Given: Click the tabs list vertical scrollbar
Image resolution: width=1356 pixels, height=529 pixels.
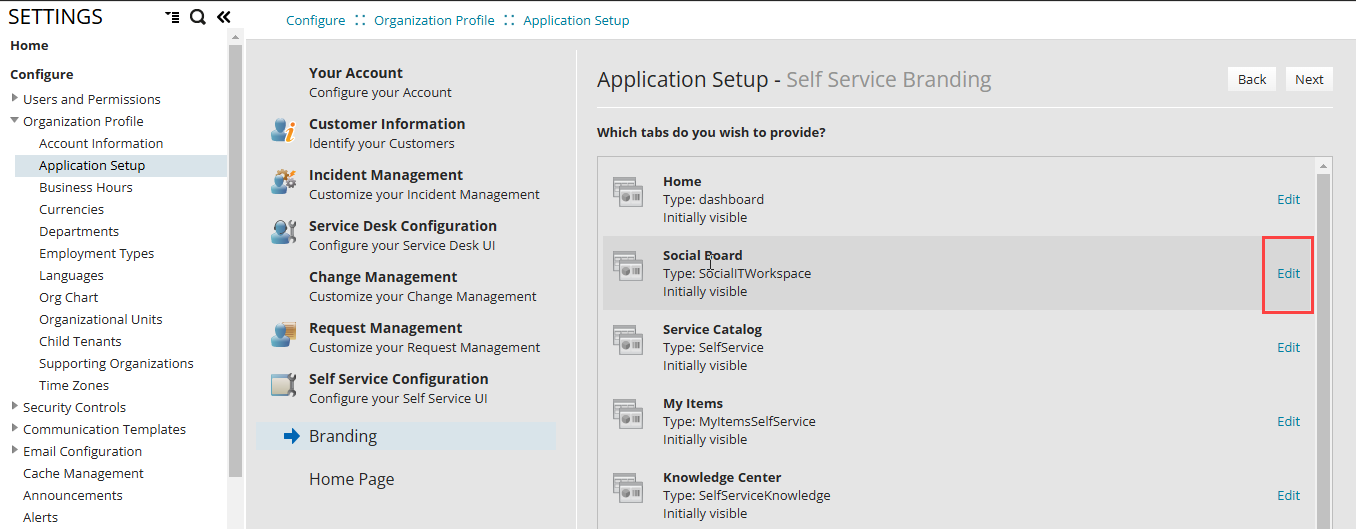Looking at the screenshot, I should [x=1323, y=350].
